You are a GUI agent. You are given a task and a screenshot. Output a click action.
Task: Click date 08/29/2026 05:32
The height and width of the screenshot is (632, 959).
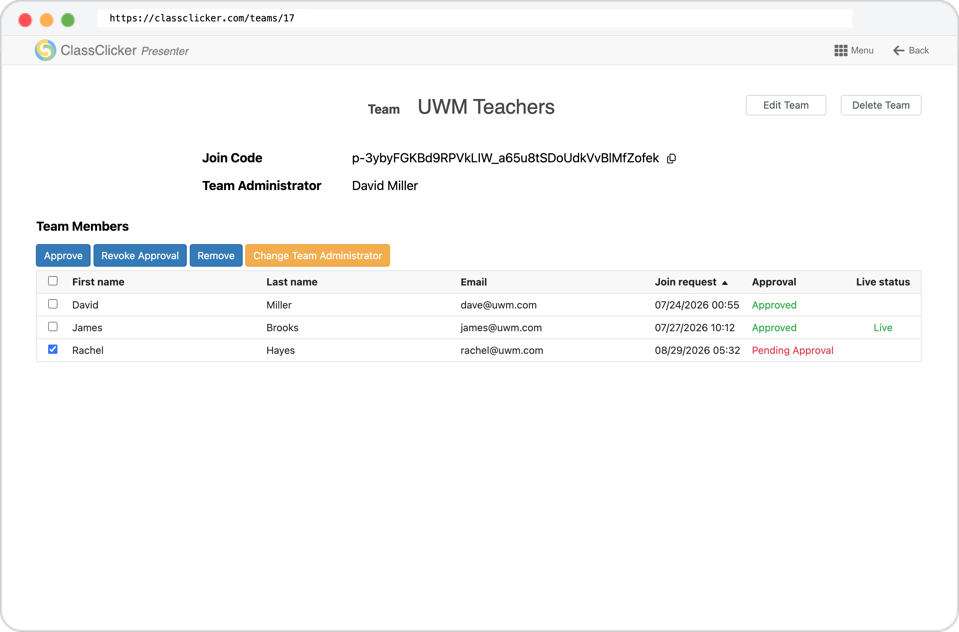[697, 350]
